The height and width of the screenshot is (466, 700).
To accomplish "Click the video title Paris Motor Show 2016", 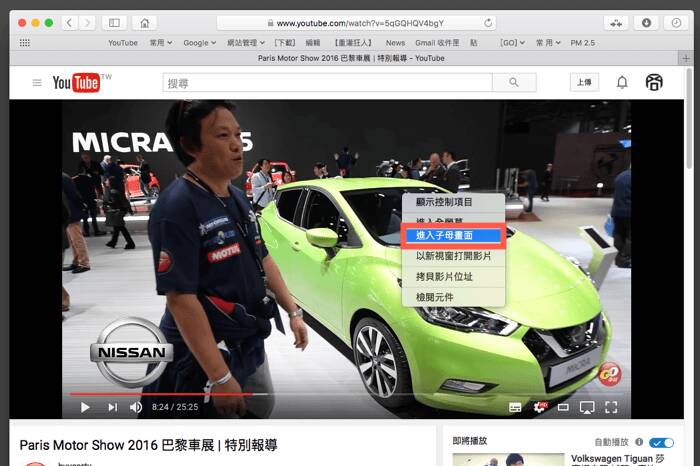I will tap(149, 445).
